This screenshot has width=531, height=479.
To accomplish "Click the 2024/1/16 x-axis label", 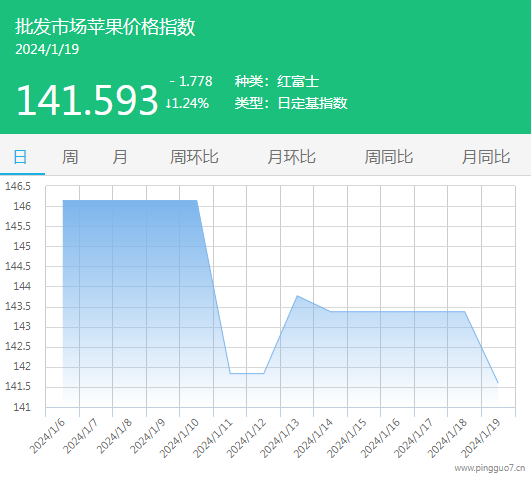I will coord(380,438).
